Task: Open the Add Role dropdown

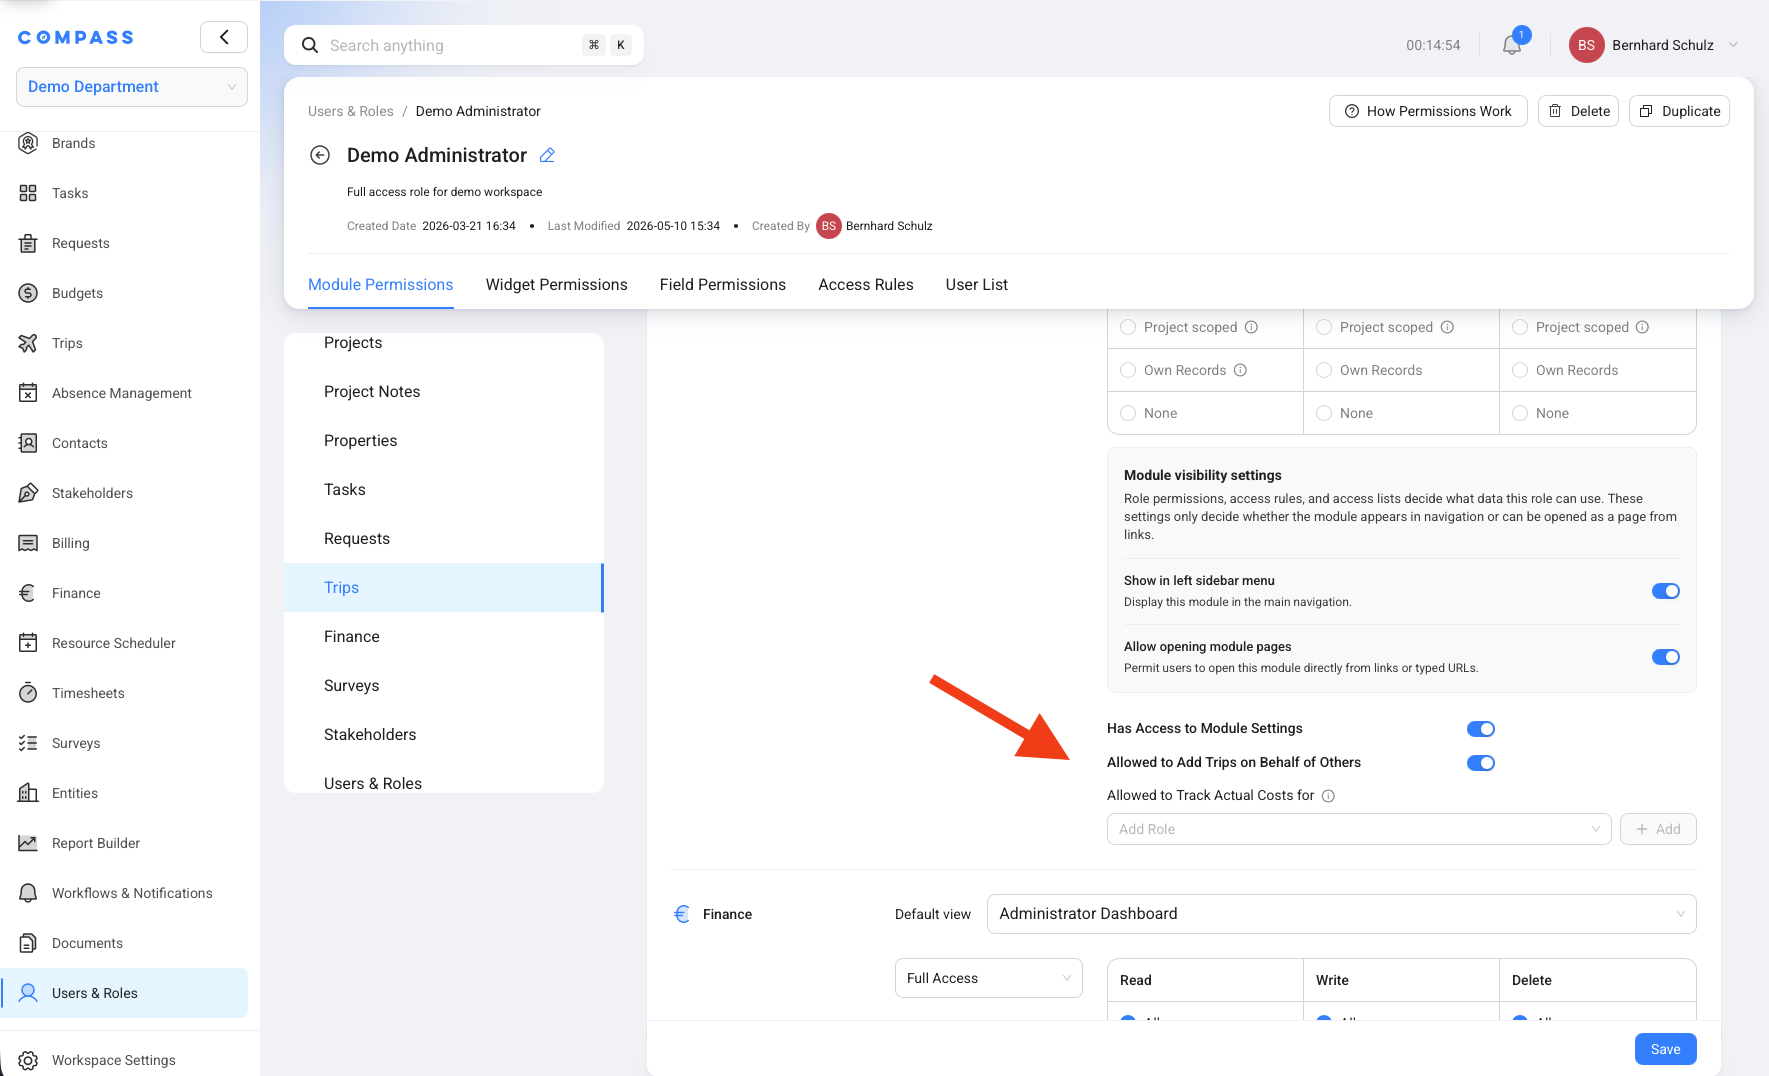Action: (x=1359, y=829)
